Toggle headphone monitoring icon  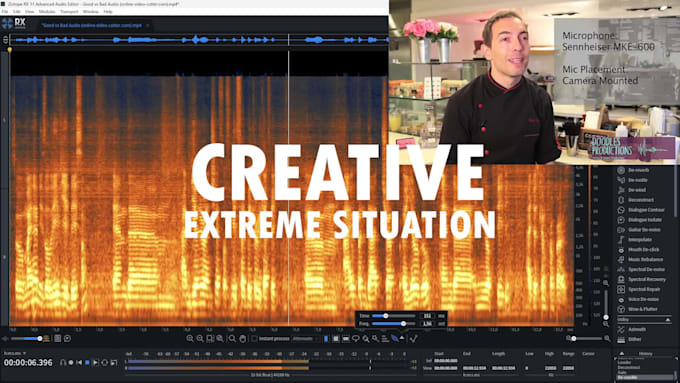click(63, 363)
